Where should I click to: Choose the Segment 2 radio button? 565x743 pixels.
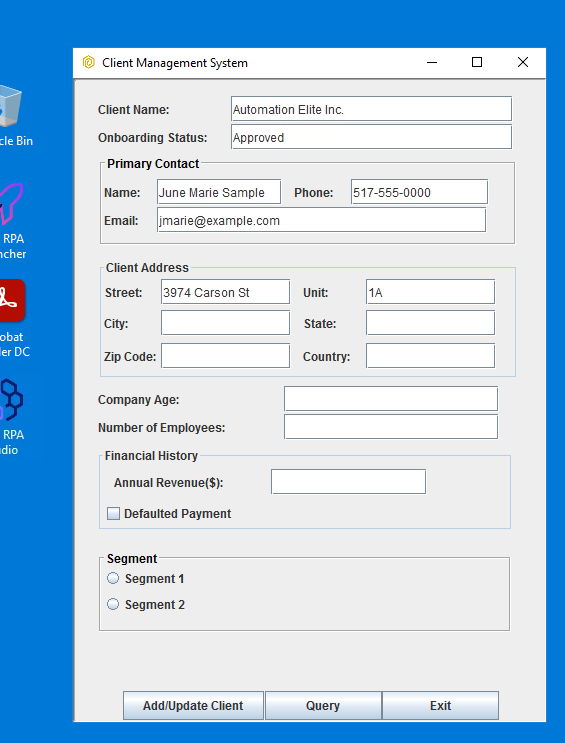click(113, 605)
